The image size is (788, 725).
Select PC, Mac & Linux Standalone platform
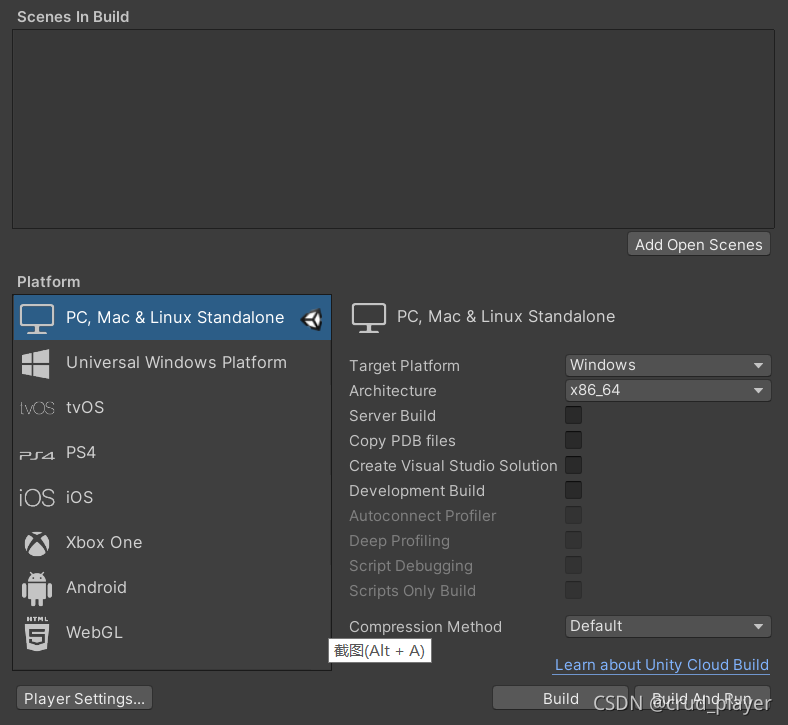point(172,318)
